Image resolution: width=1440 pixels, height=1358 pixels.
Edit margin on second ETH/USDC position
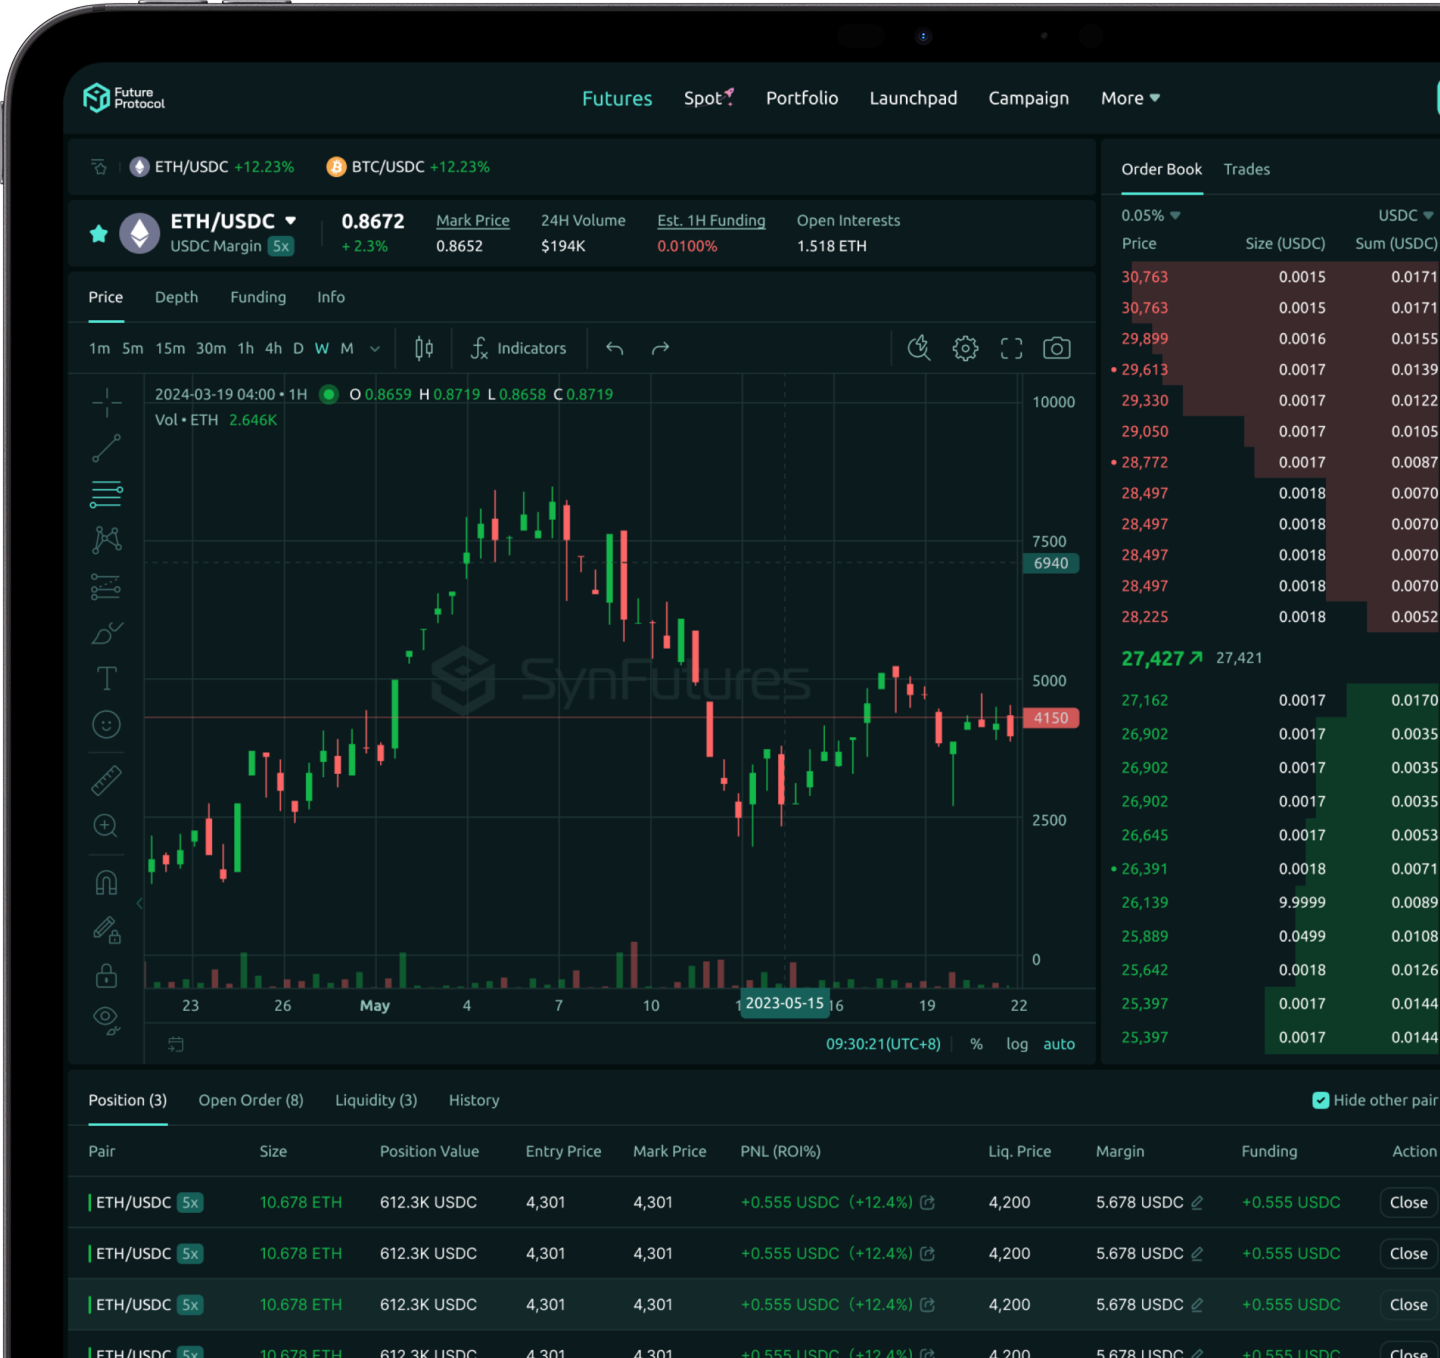(1197, 1253)
